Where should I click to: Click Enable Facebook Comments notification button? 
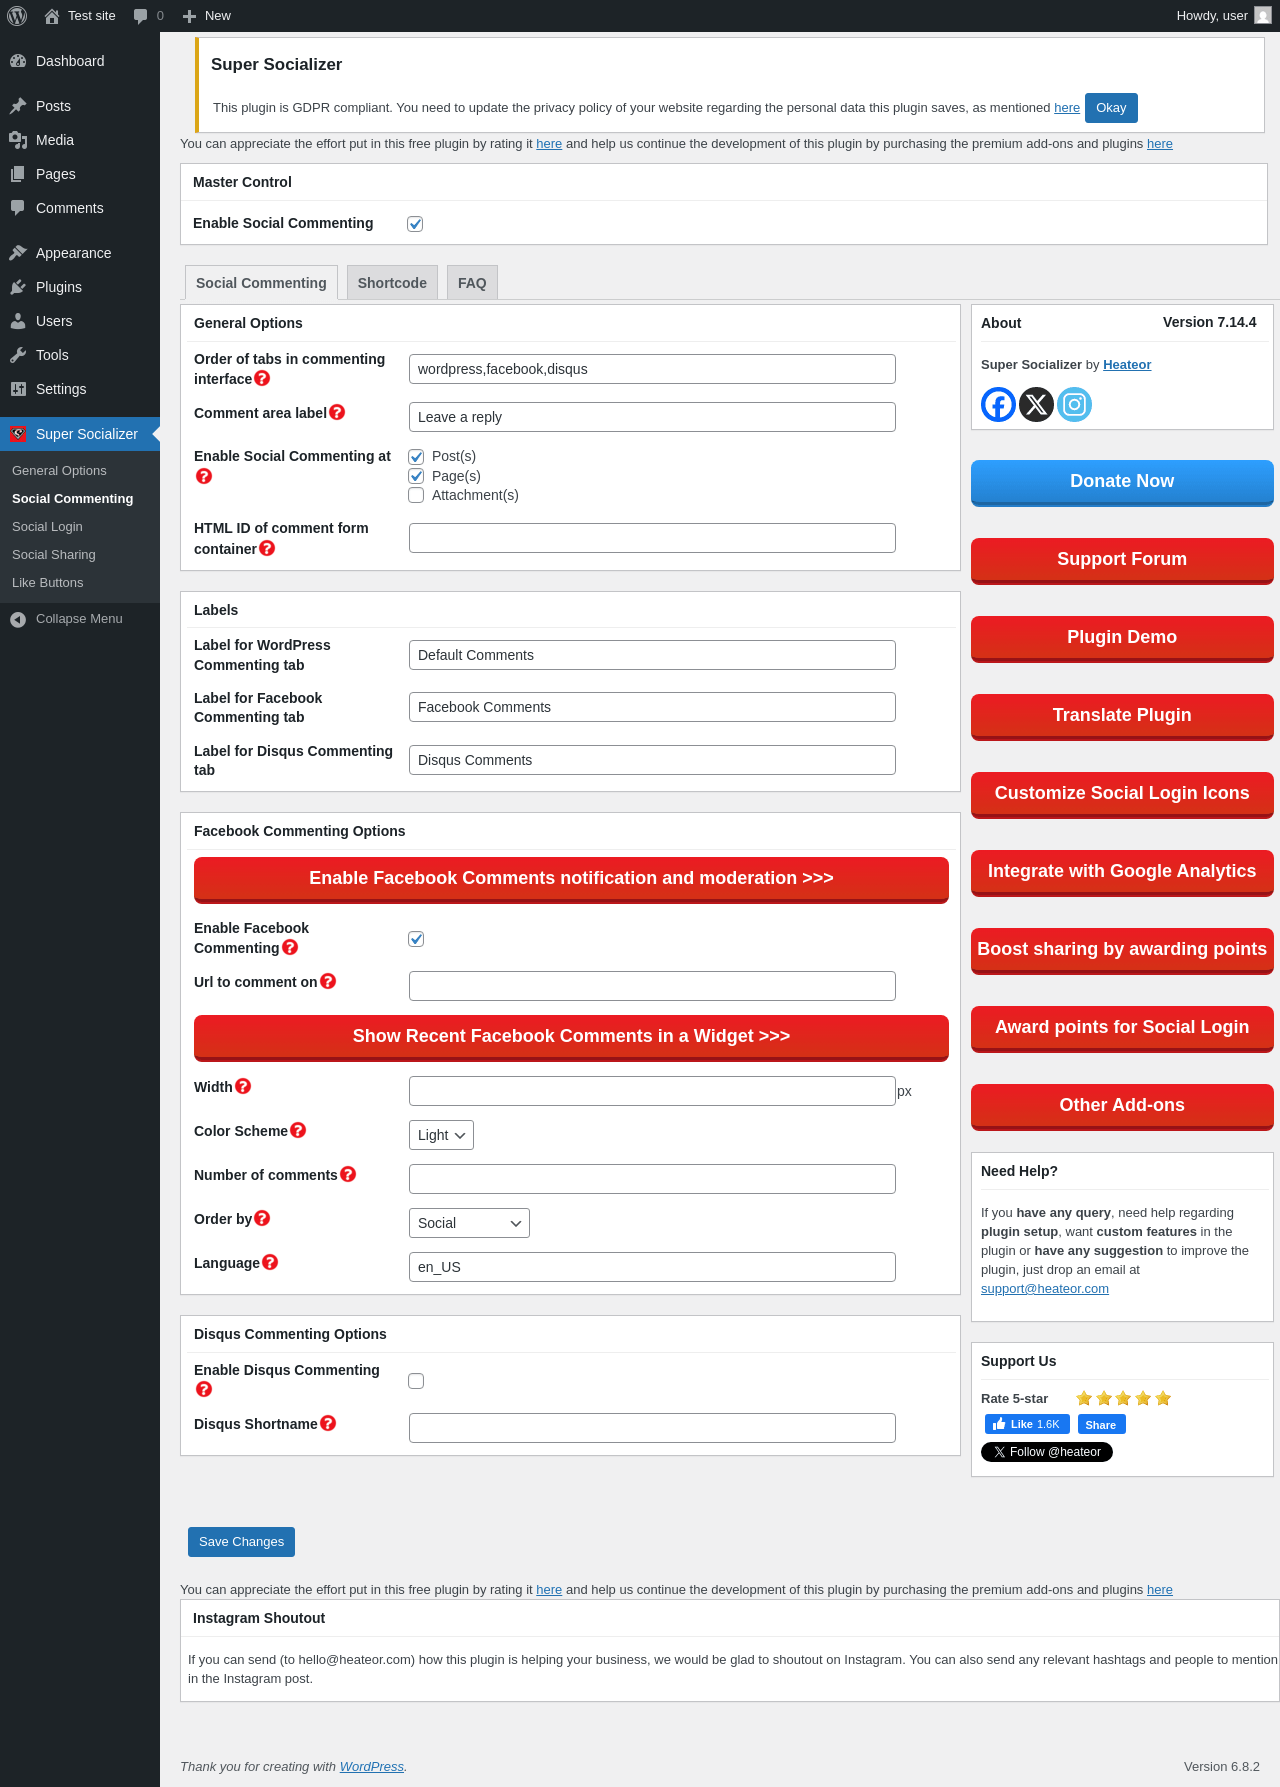tap(571, 880)
